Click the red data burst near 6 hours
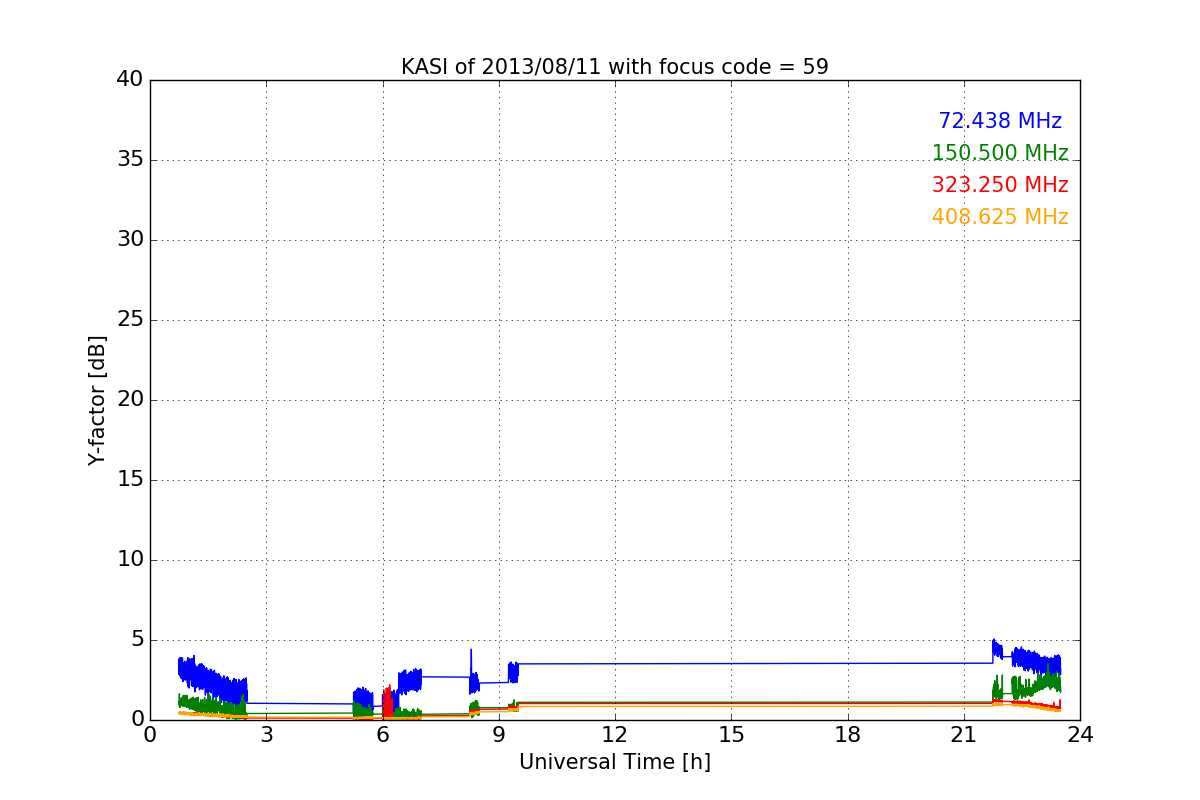This screenshot has height=800, width=1200. point(388,703)
